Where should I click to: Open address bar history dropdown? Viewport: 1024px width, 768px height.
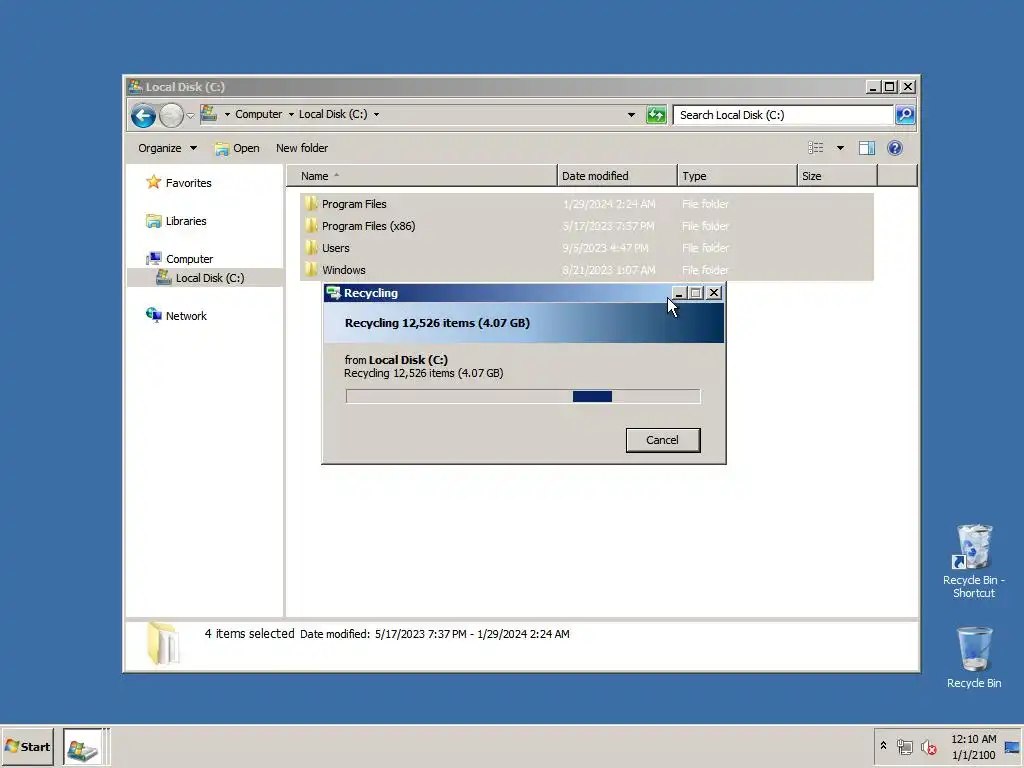click(x=631, y=115)
